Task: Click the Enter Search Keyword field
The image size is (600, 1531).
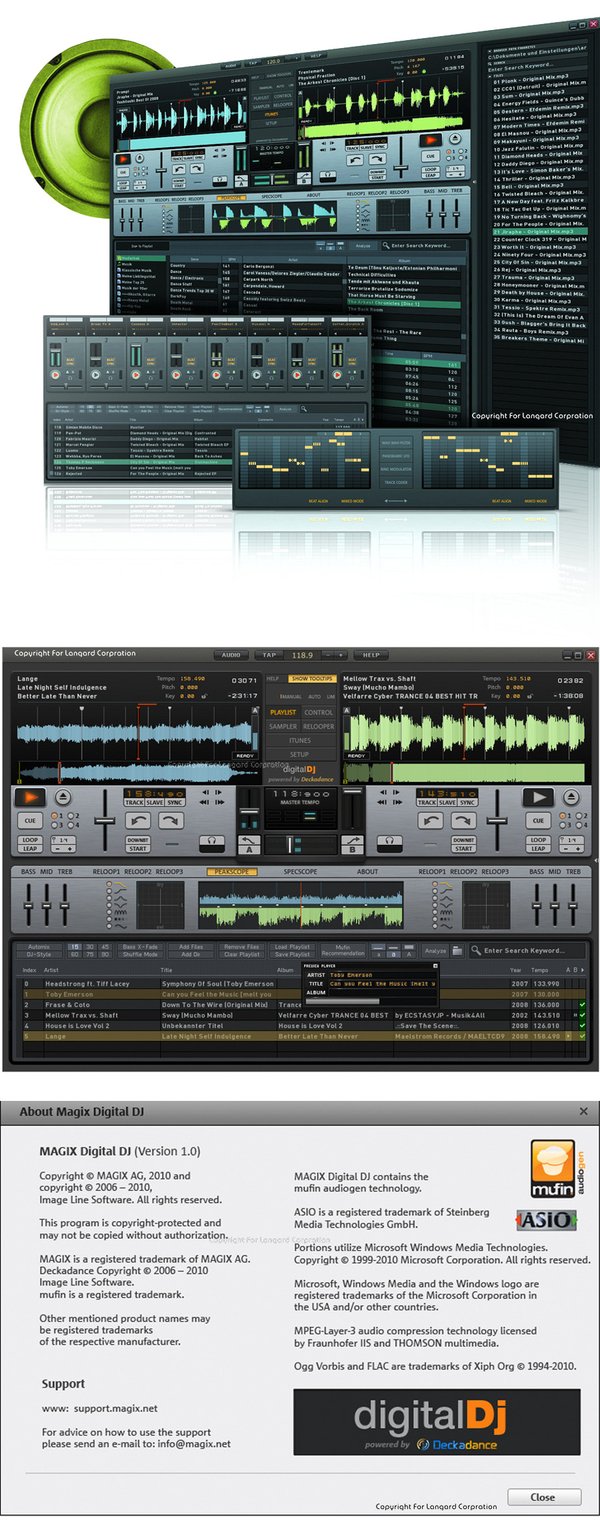Action: coord(531,950)
